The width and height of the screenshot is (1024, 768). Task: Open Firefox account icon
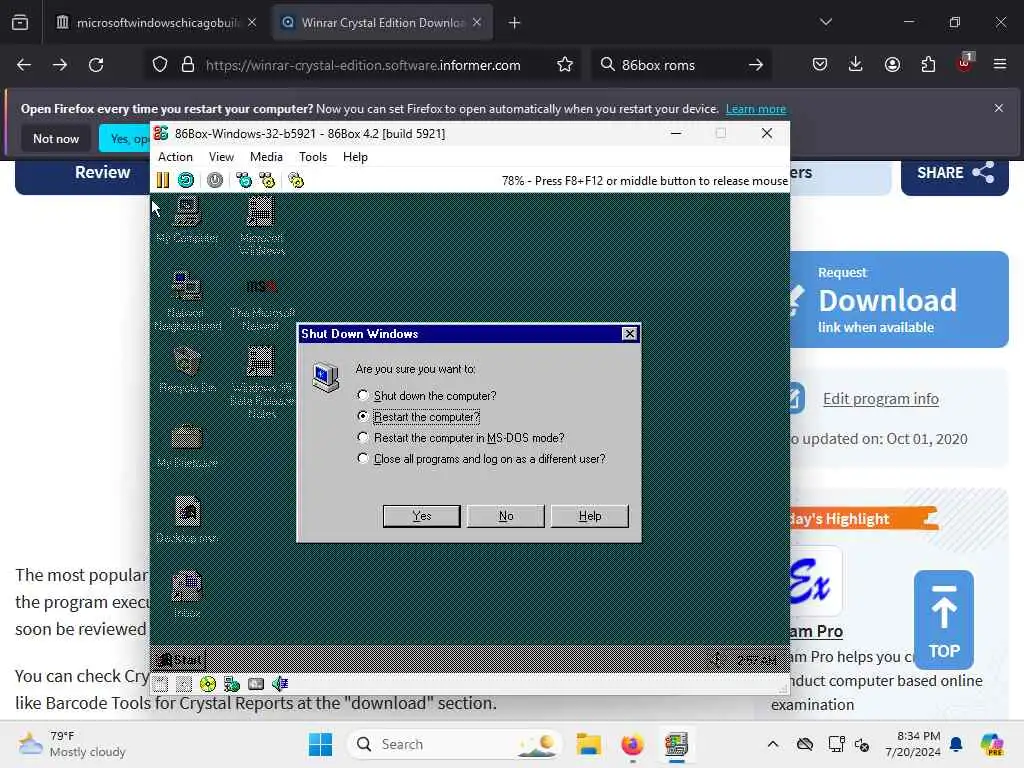[x=892, y=65]
